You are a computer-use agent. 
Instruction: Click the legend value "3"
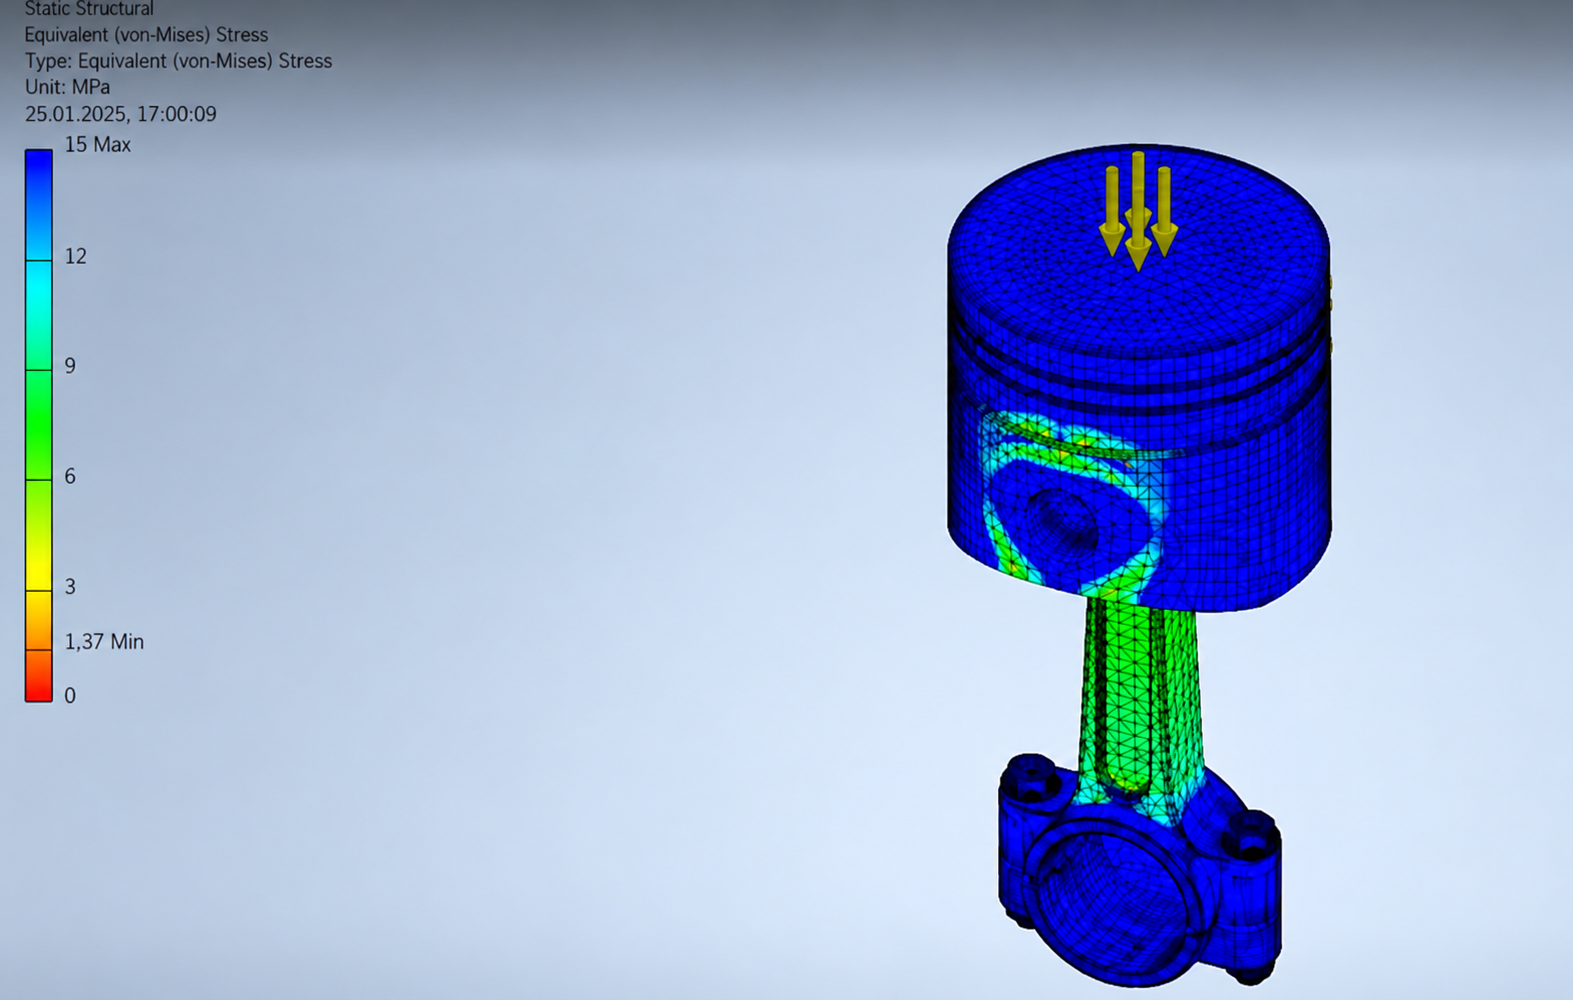pyautogui.click(x=70, y=586)
